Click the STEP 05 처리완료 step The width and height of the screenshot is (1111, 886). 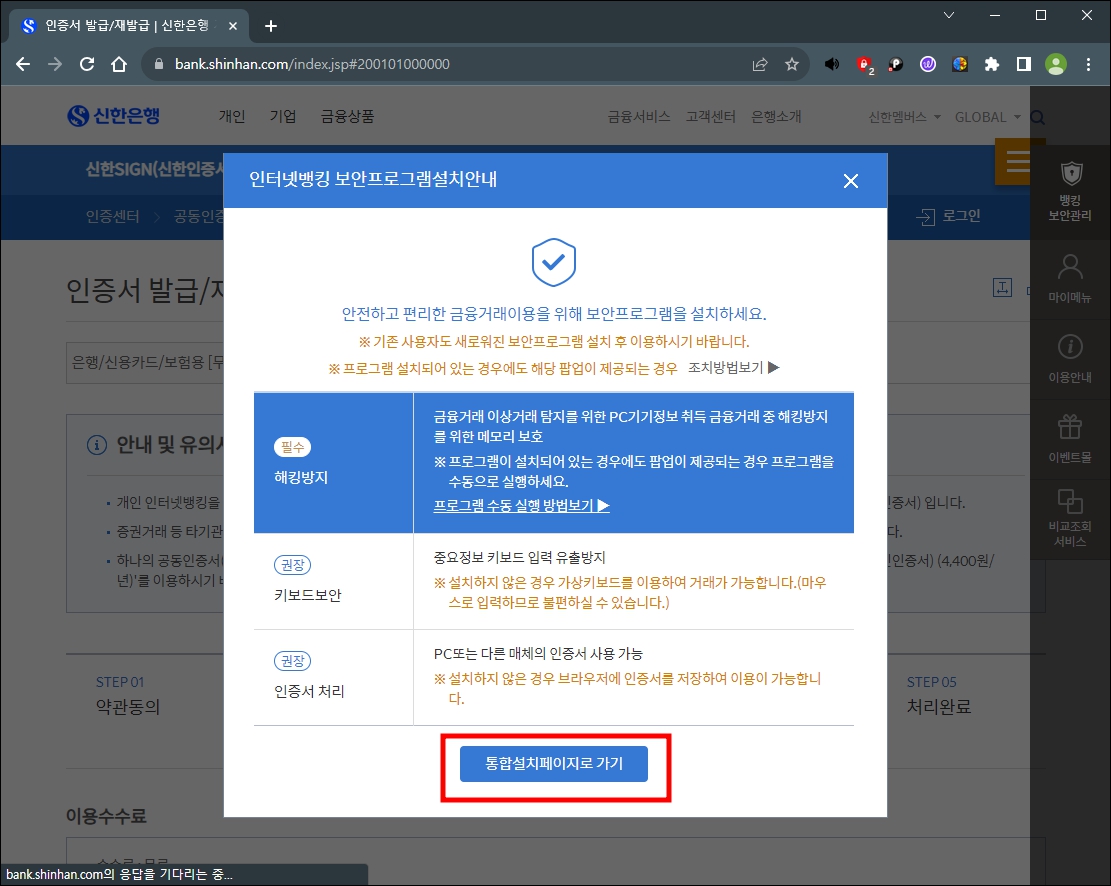click(939, 695)
